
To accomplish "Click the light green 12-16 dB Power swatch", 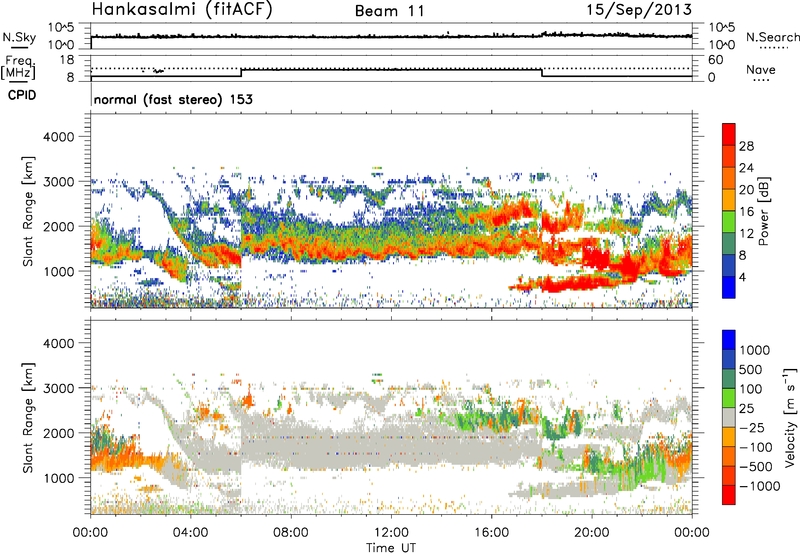I will (729, 222).
